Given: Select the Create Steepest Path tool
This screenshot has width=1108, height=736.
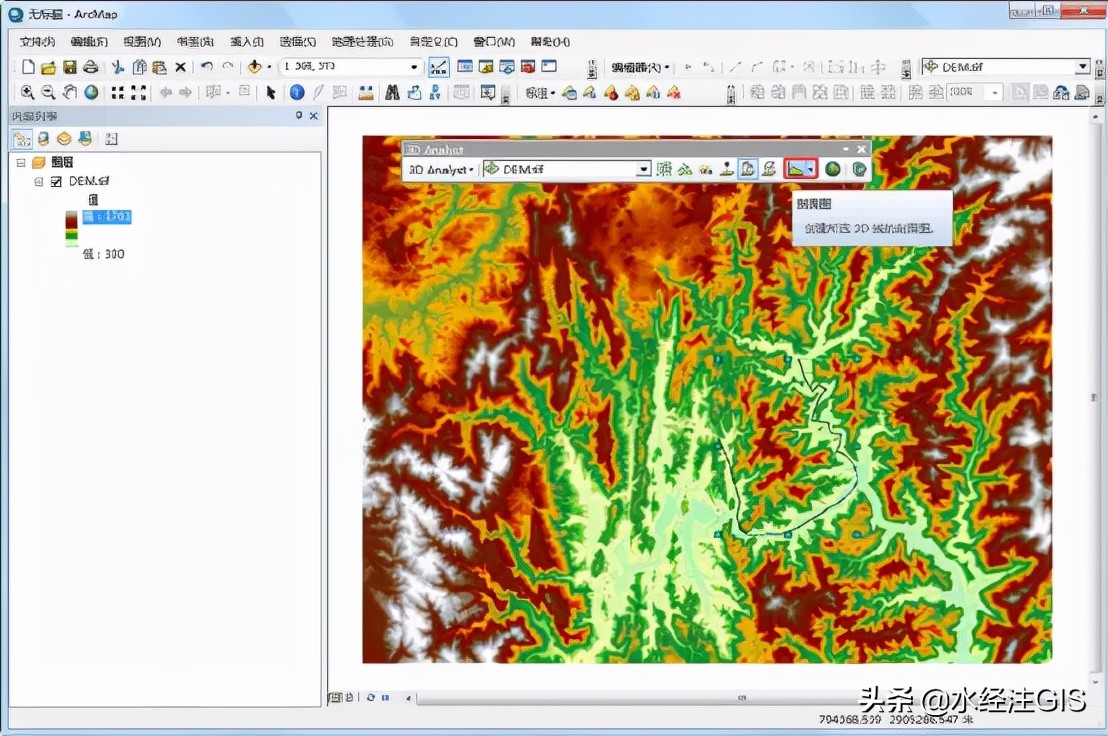Looking at the screenshot, I should tap(685, 170).
